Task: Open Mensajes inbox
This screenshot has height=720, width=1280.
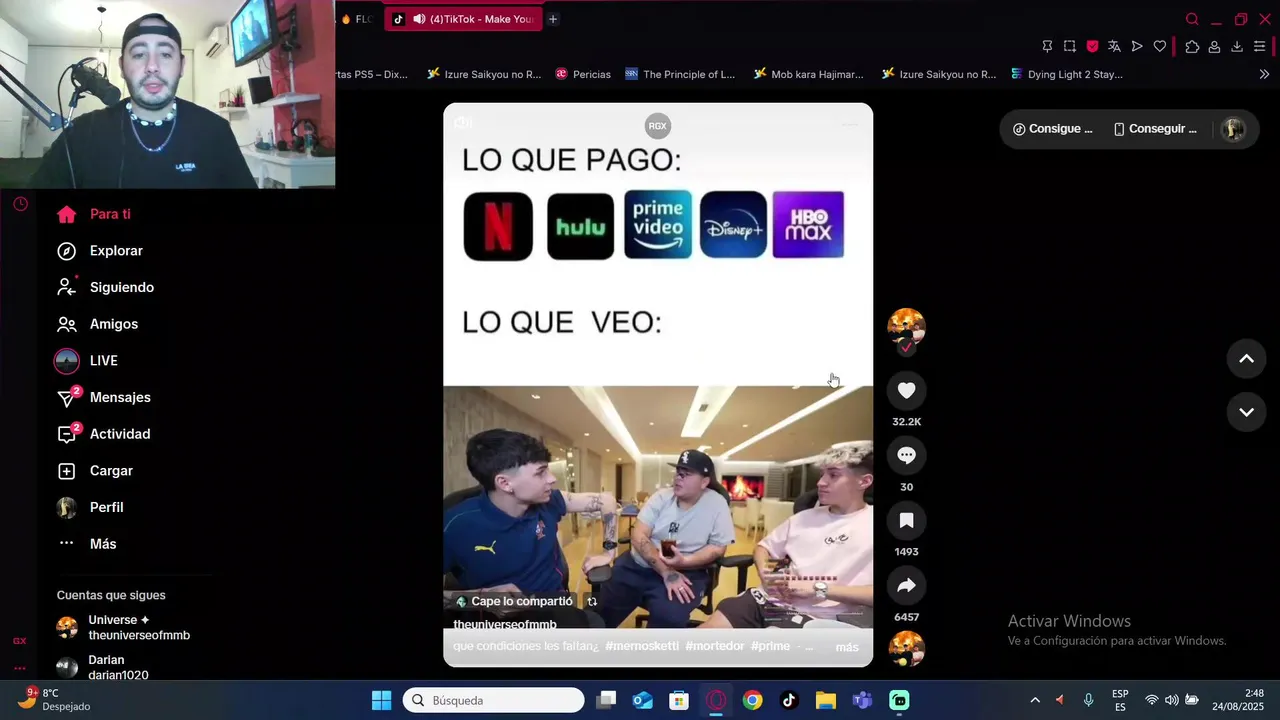Action: click(103, 397)
